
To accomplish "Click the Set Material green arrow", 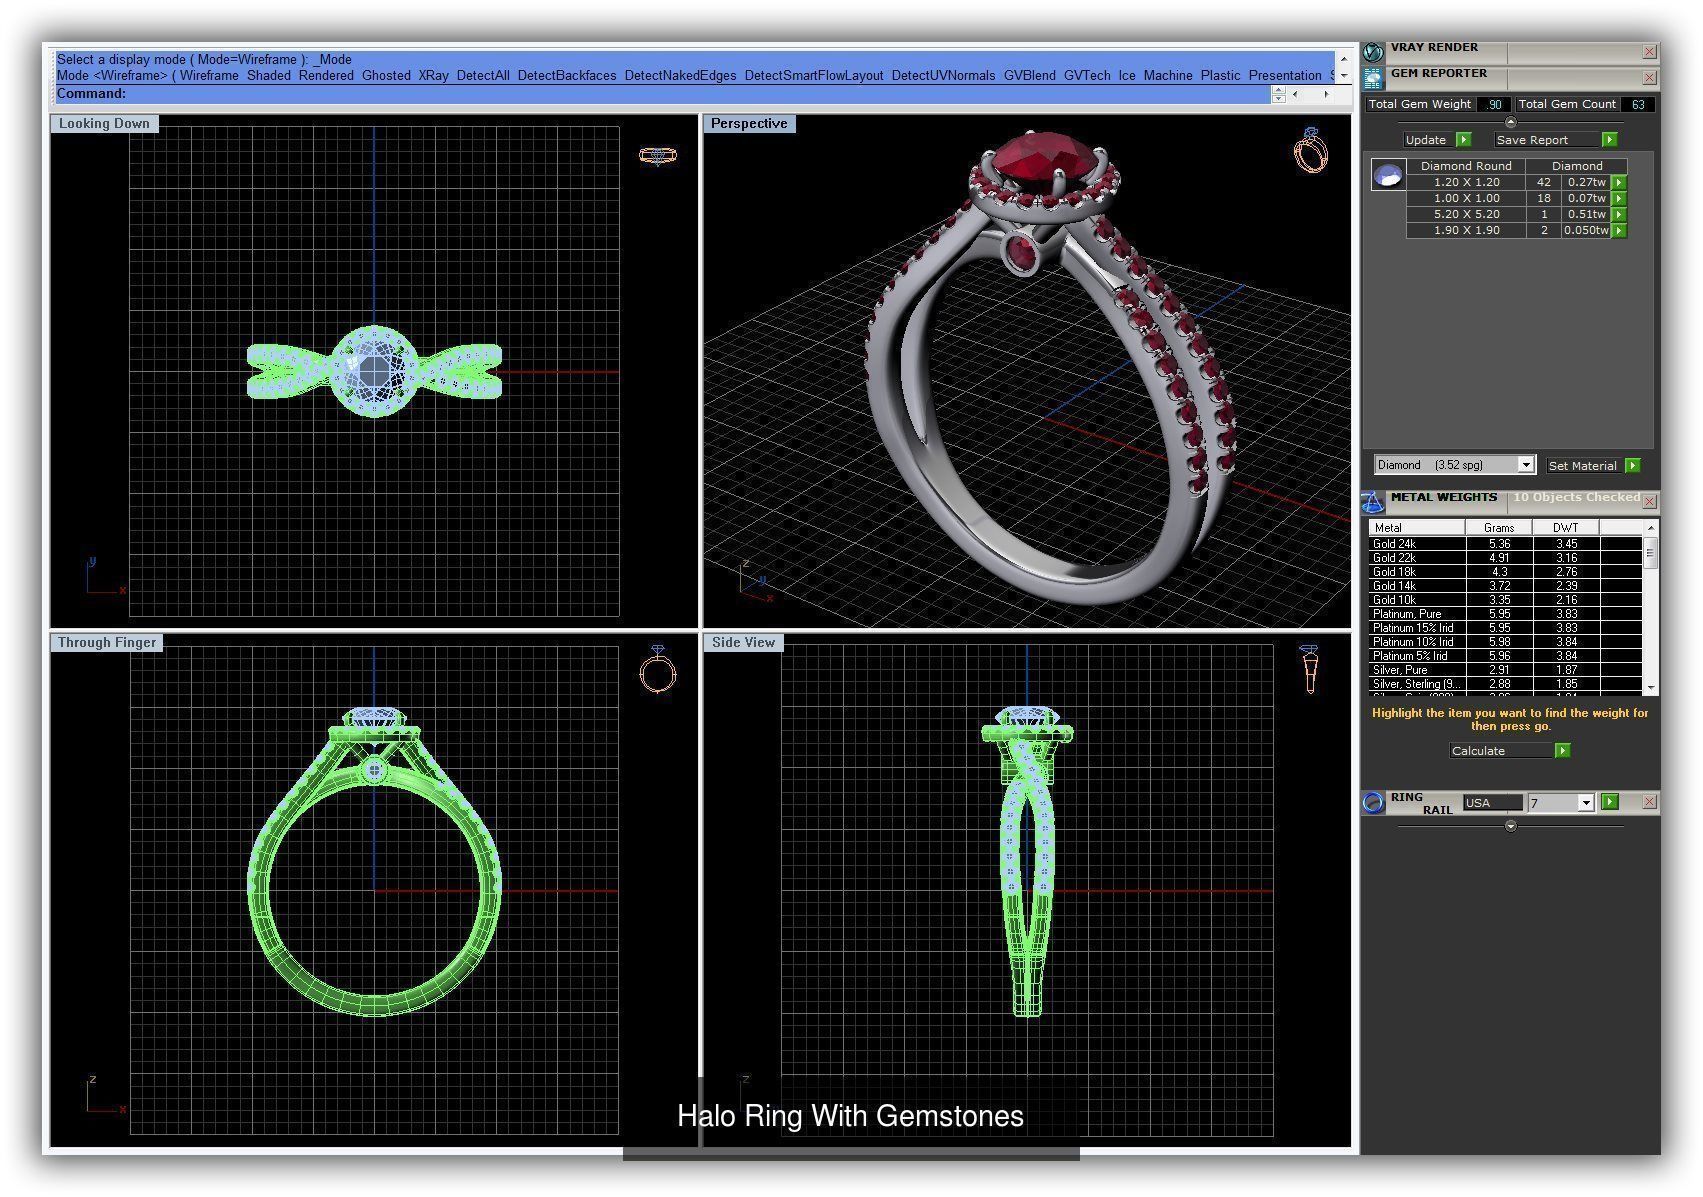I will click(x=1632, y=466).
